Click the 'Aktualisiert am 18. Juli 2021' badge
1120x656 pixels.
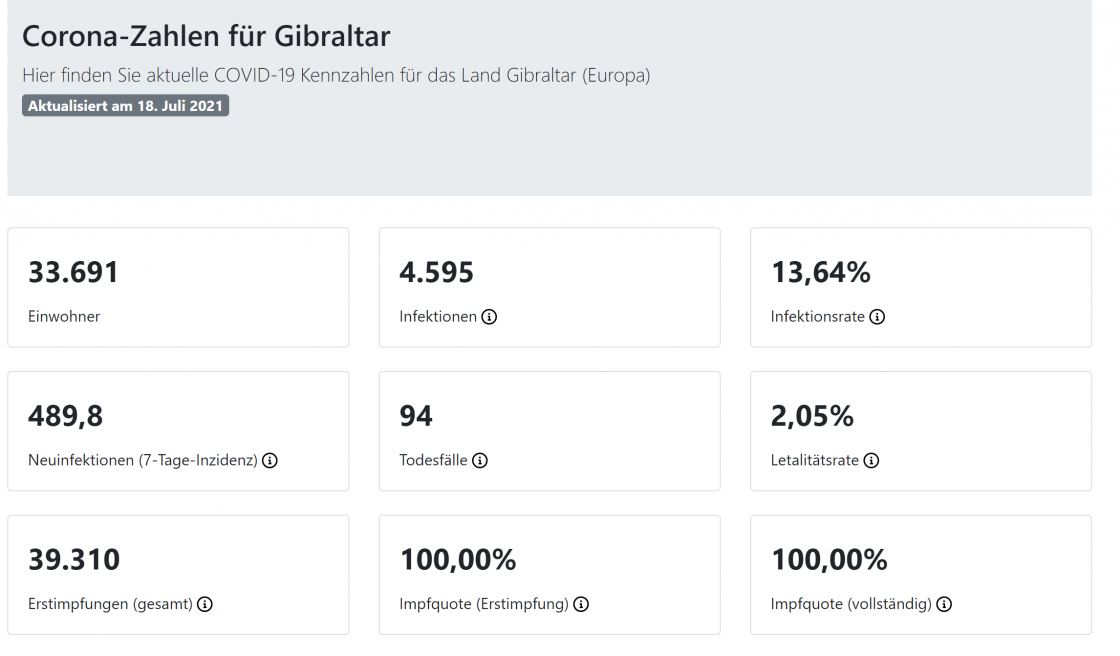[x=126, y=106]
